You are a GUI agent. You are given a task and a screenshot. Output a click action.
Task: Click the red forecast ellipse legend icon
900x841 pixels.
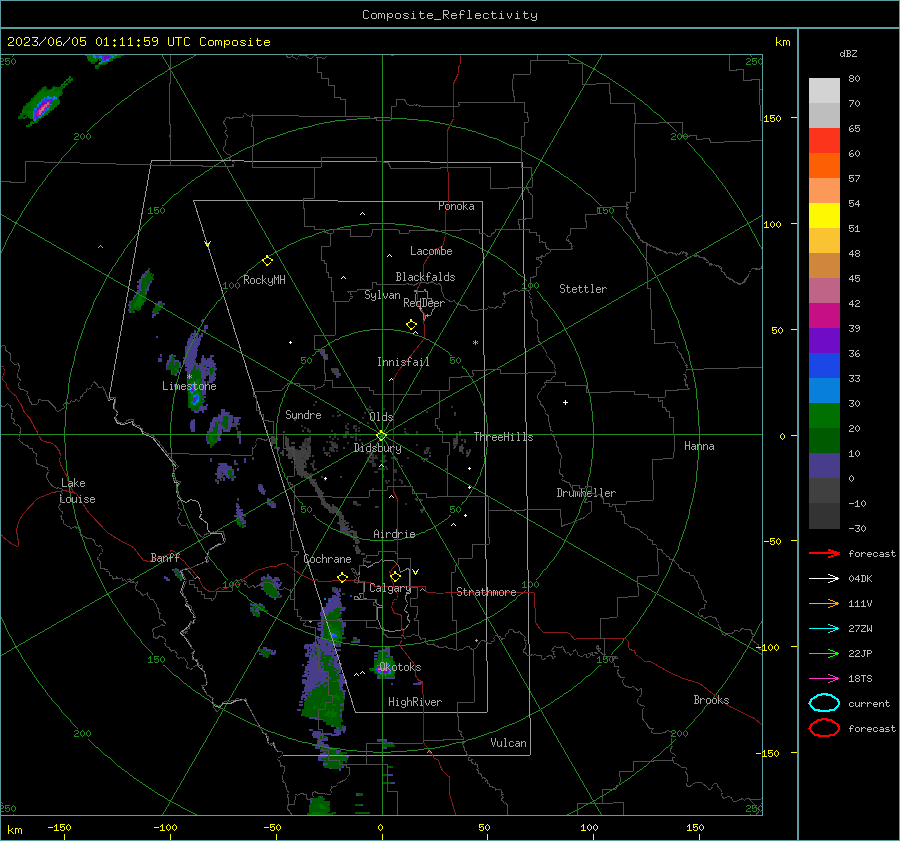(x=824, y=728)
